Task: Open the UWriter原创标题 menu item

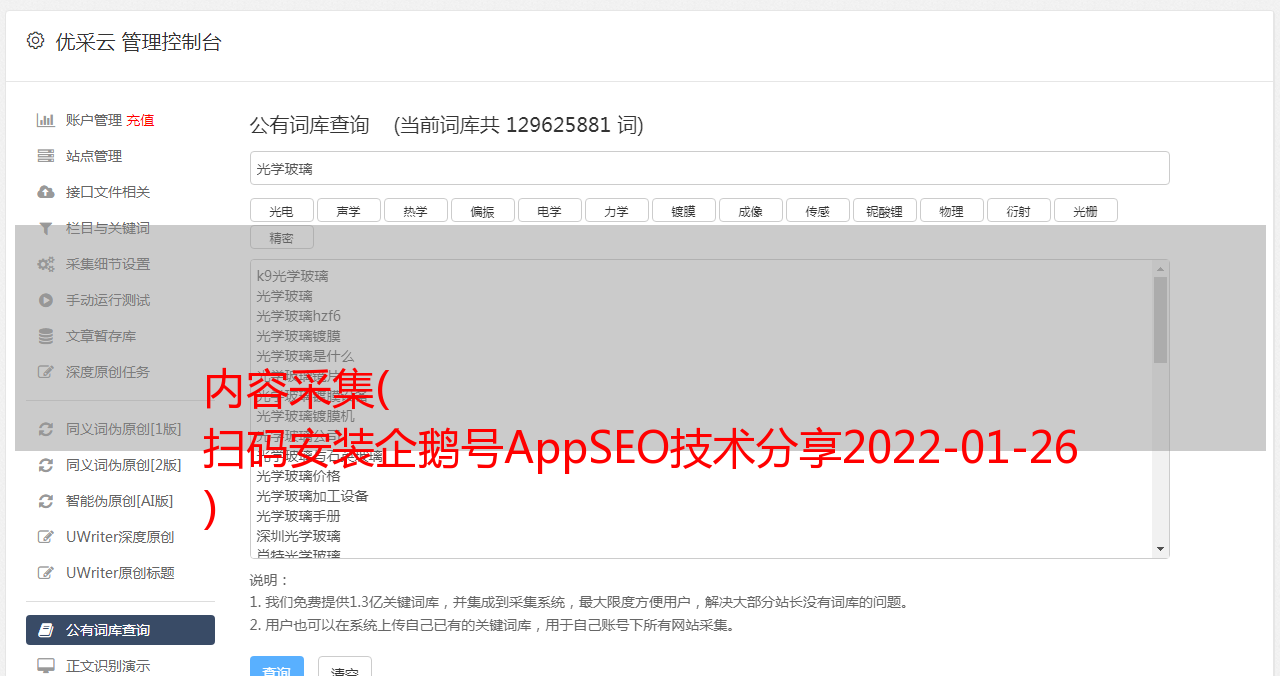Action: (x=120, y=573)
